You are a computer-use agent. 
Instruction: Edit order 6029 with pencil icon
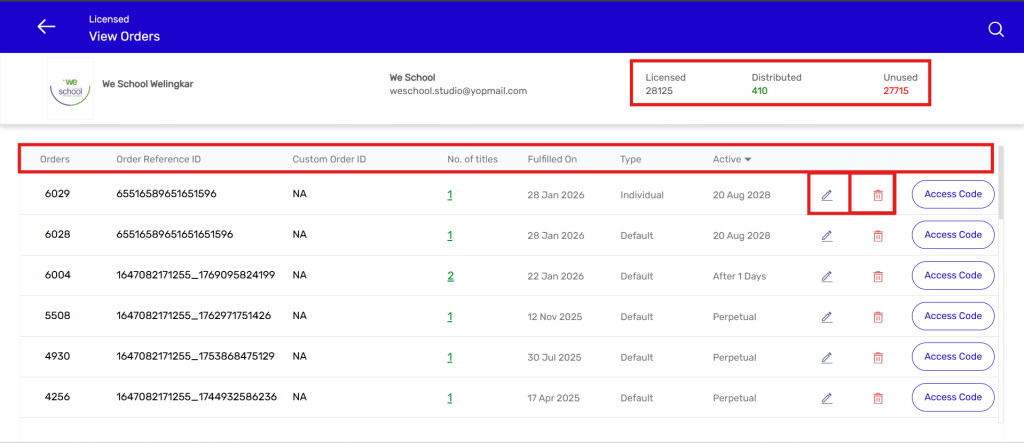(x=827, y=195)
